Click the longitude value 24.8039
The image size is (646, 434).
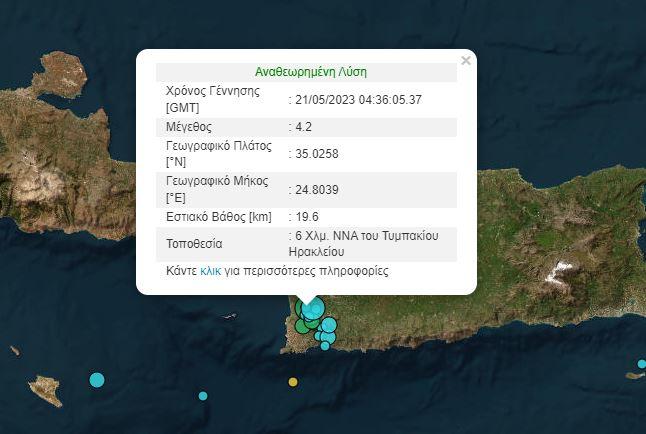click(316, 189)
